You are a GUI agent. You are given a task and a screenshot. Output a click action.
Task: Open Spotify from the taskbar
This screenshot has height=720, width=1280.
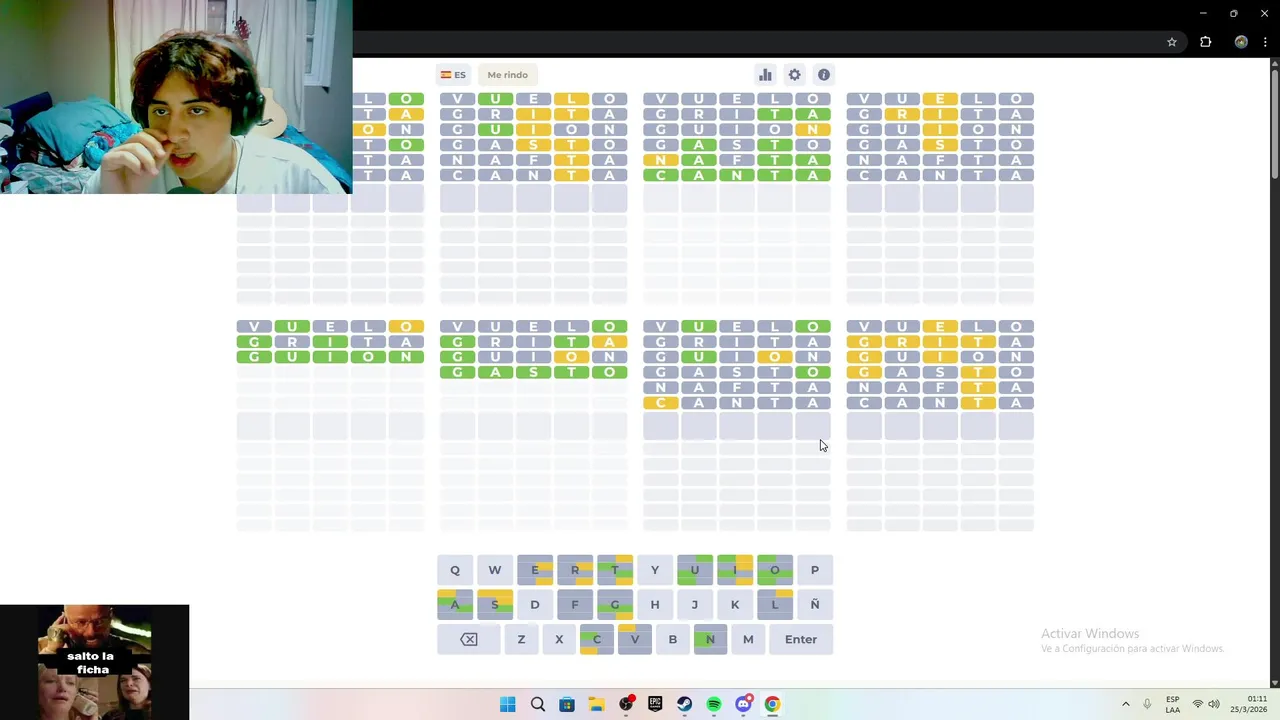point(714,704)
